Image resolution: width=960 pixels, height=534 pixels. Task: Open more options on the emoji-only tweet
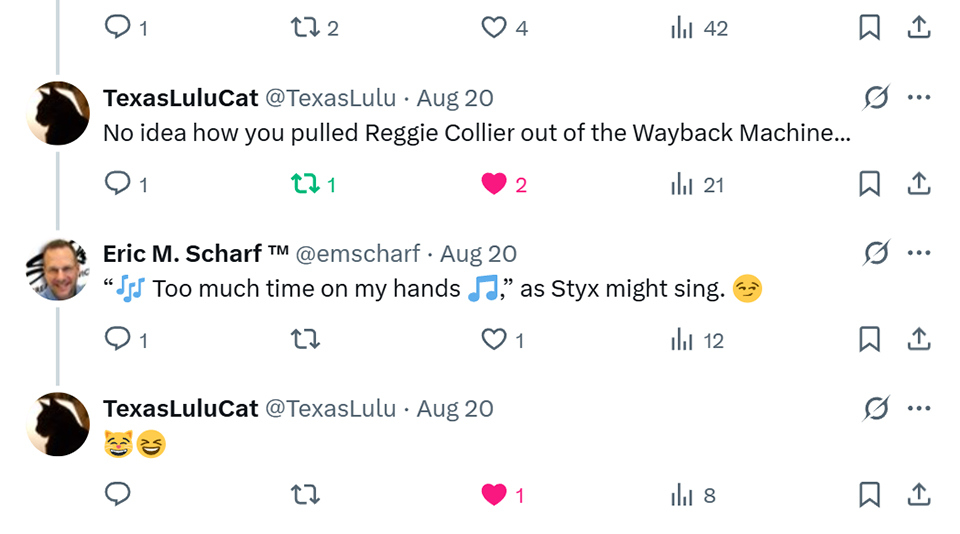pyautogui.click(x=919, y=408)
